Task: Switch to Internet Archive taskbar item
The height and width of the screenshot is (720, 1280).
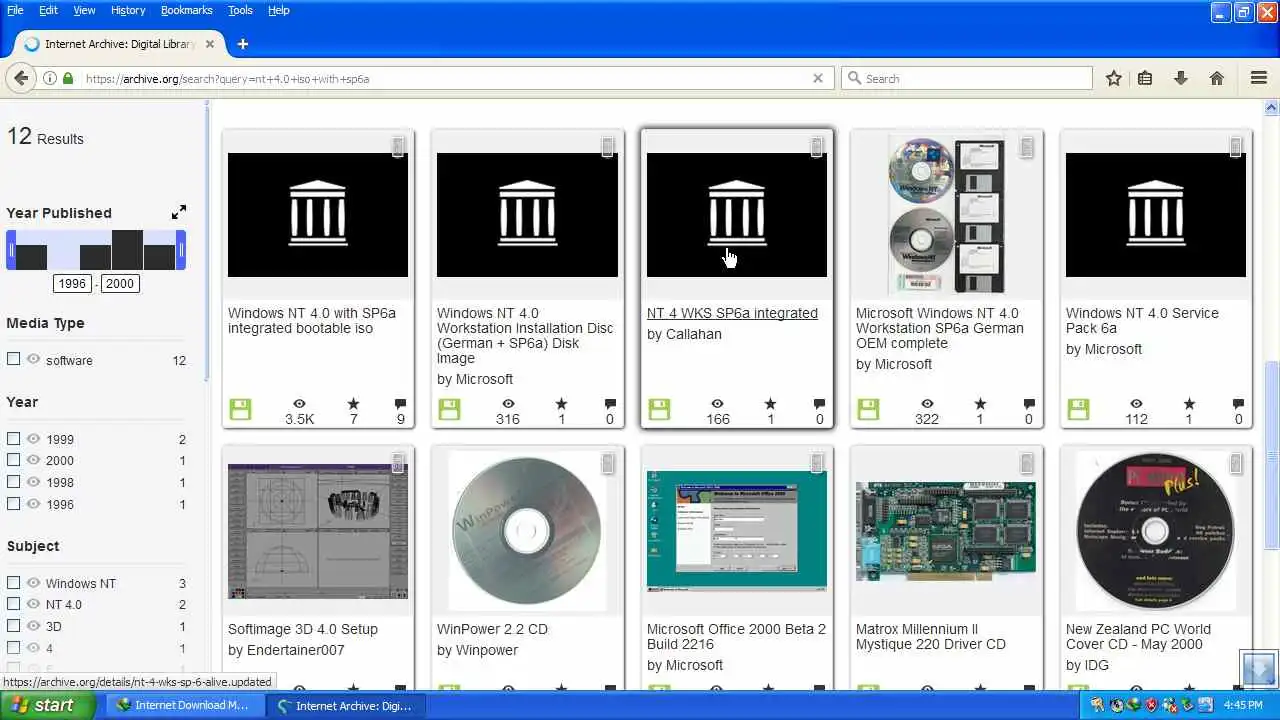Action: click(345, 705)
